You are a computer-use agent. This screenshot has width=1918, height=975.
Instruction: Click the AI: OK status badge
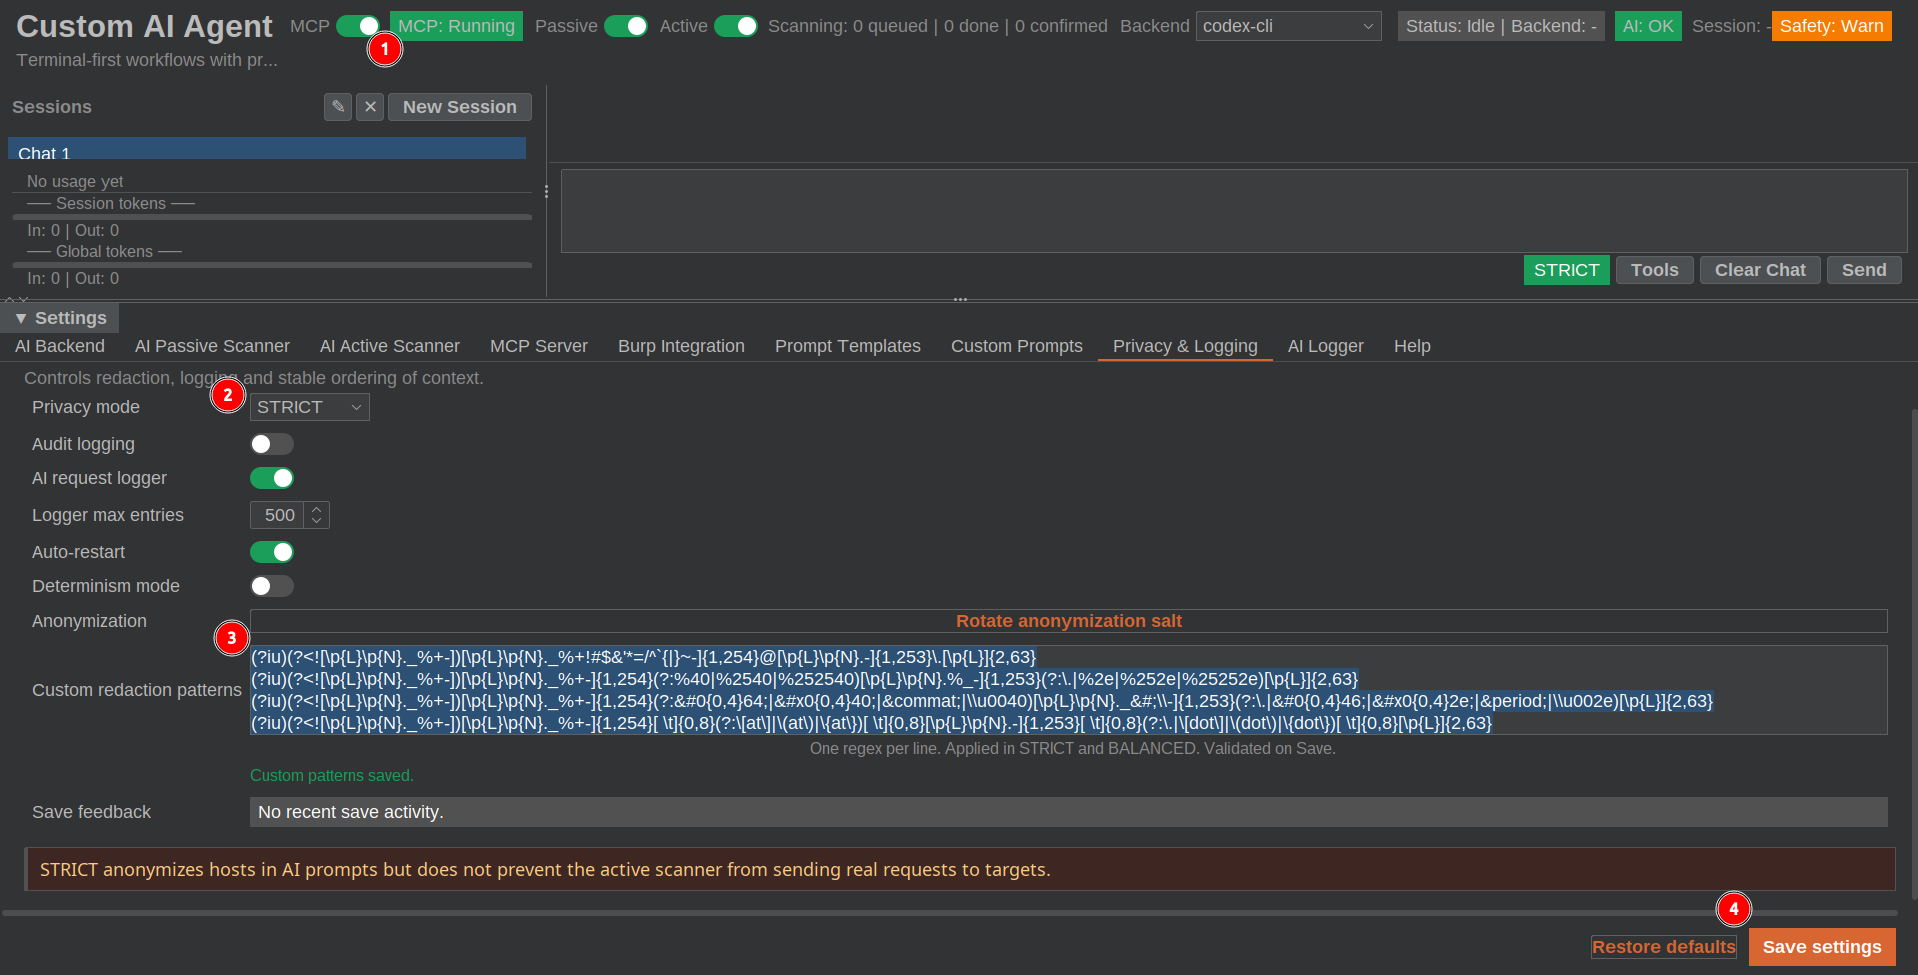[1648, 26]
